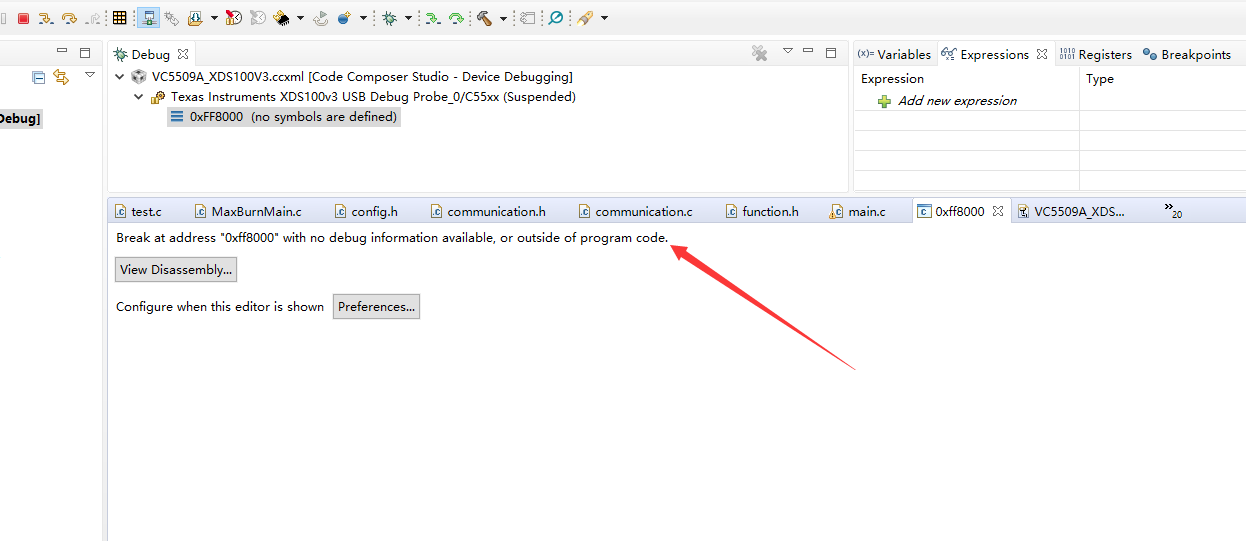Switch to the Variables tab
This screenshot has height=541, width=1246.
coord(894,54)
